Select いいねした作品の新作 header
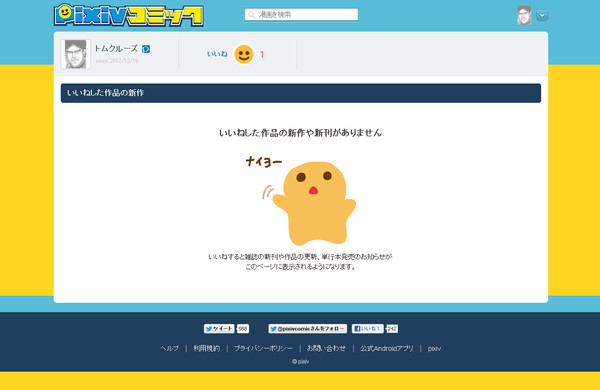 coord(301,93)
